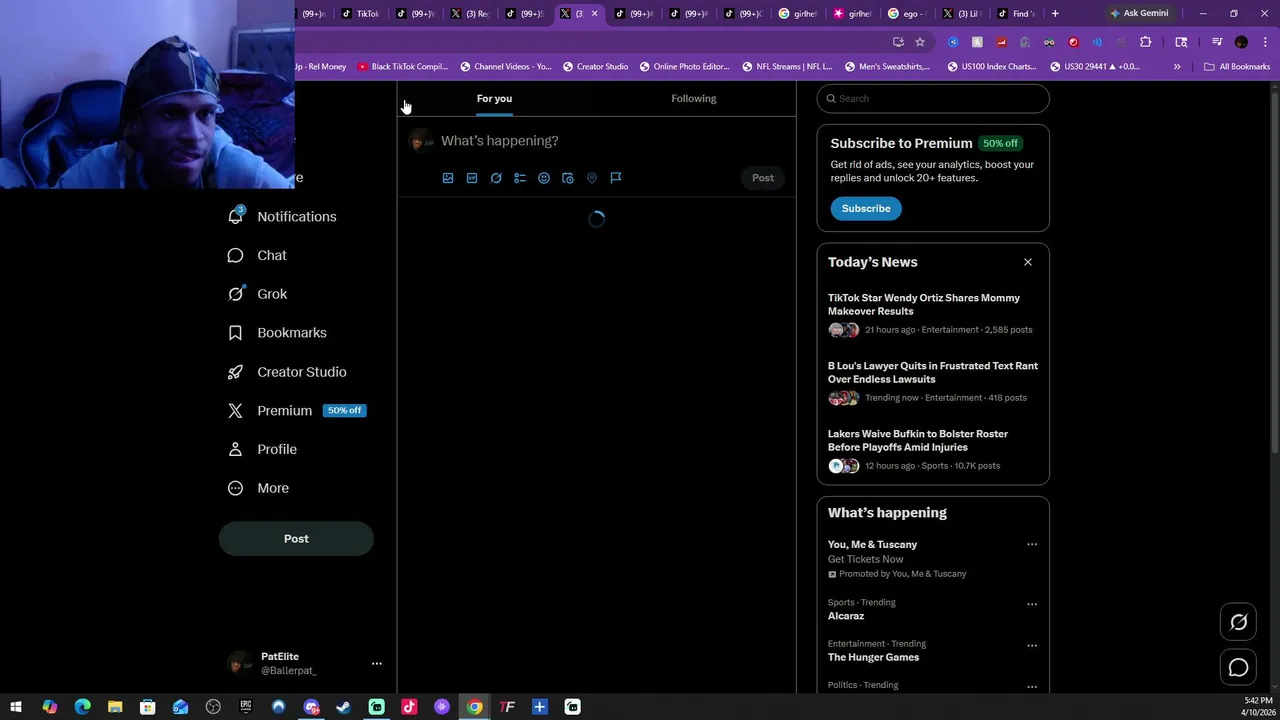Open B Lou's Lawyer Quits news story
Image resolution: width=1280 pixels, height=720 pixels.
932,382
